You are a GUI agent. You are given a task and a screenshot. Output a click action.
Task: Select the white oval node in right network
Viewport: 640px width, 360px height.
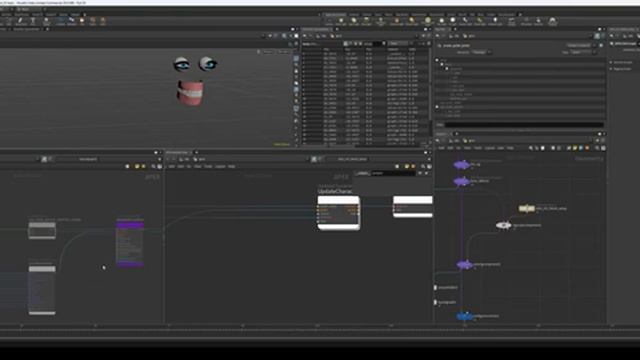[x=503, y=225]
